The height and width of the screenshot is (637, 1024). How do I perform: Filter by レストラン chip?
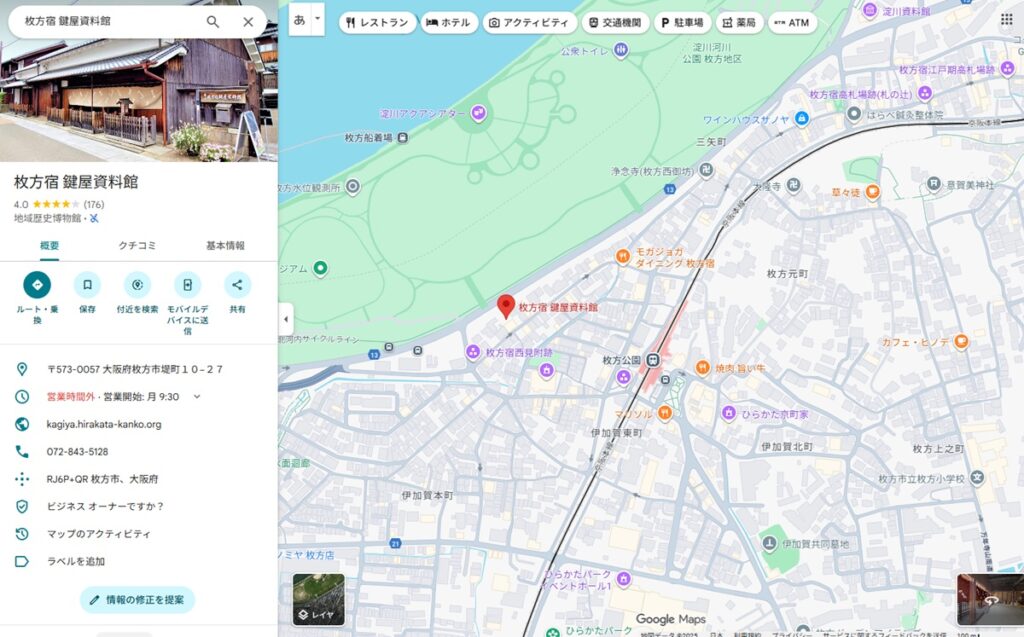coord(378,22)
